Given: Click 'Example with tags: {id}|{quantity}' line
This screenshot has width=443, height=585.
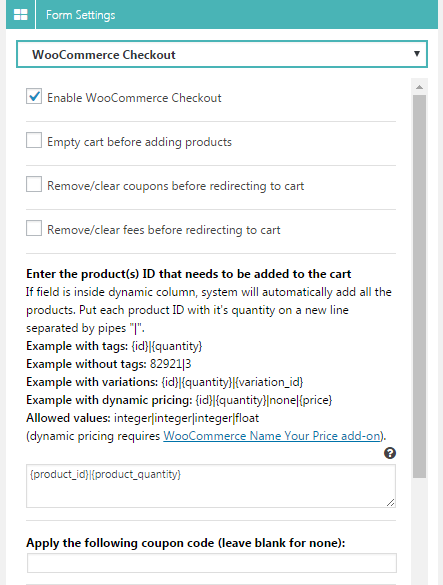Looking at the screenshot, I should click(x=114, y=346).
